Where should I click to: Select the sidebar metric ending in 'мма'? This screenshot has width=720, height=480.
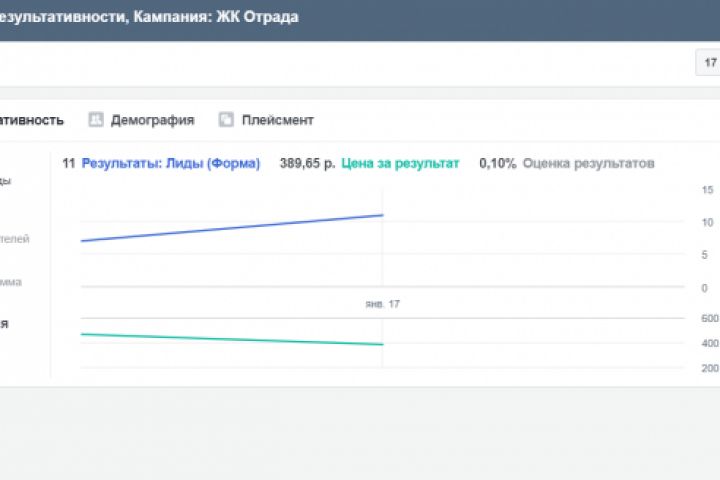12,282
